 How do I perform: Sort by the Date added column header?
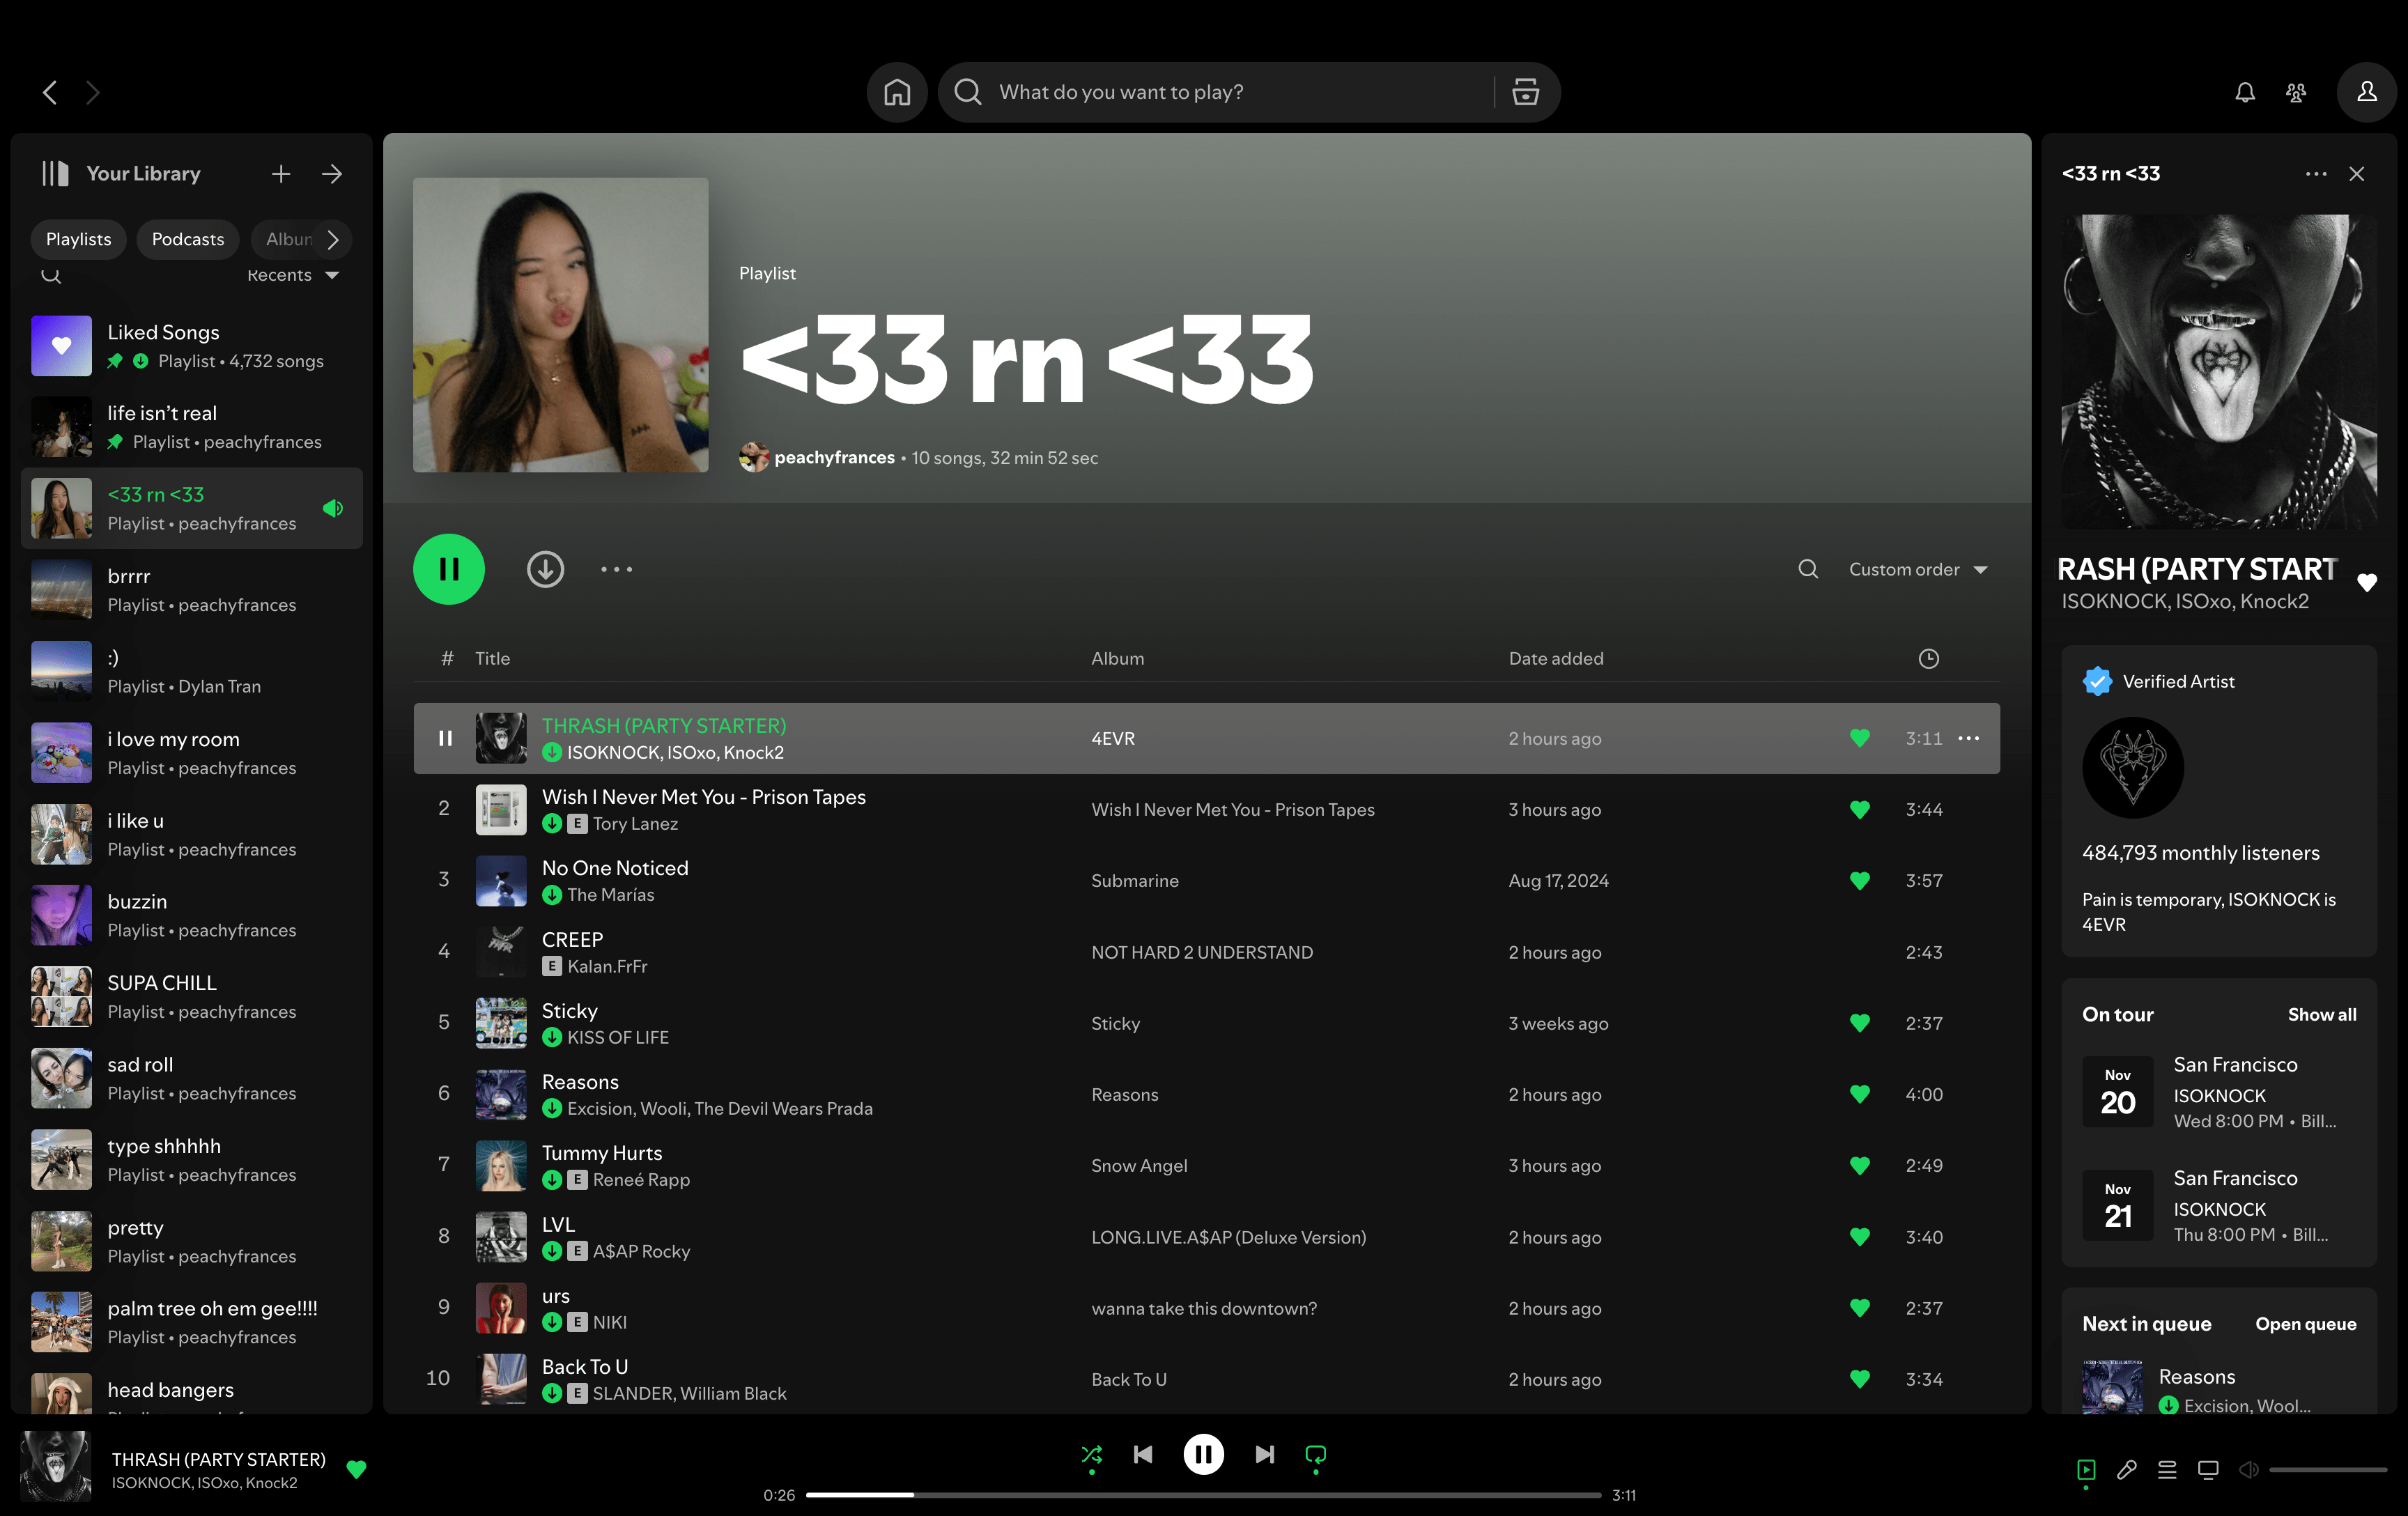1555,658
